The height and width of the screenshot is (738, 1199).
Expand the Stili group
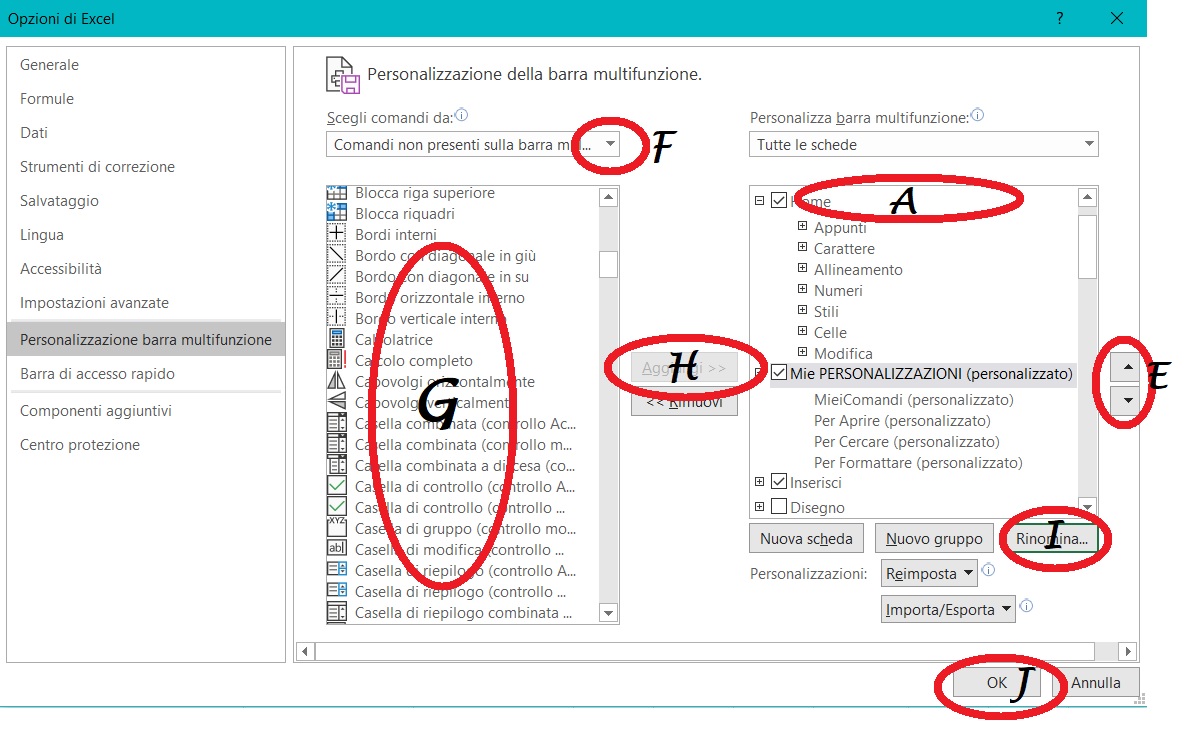click(x=802, y=310)
